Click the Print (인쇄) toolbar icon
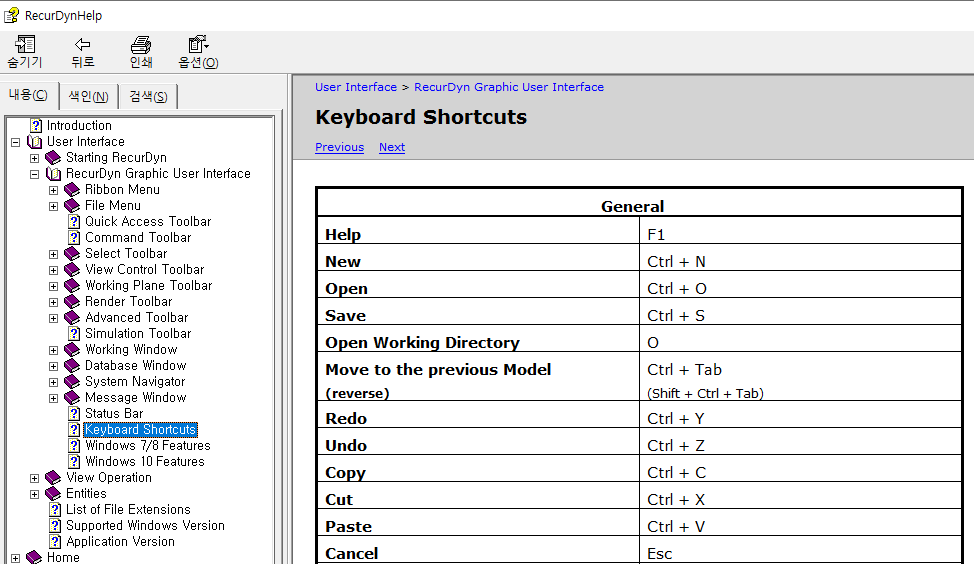Viewport: 974px width, 564px height. pos(141,45)
